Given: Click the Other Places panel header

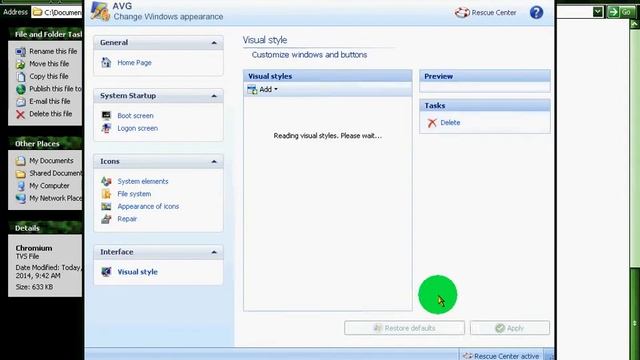Looking at the screenshot, I should (45, 144).
